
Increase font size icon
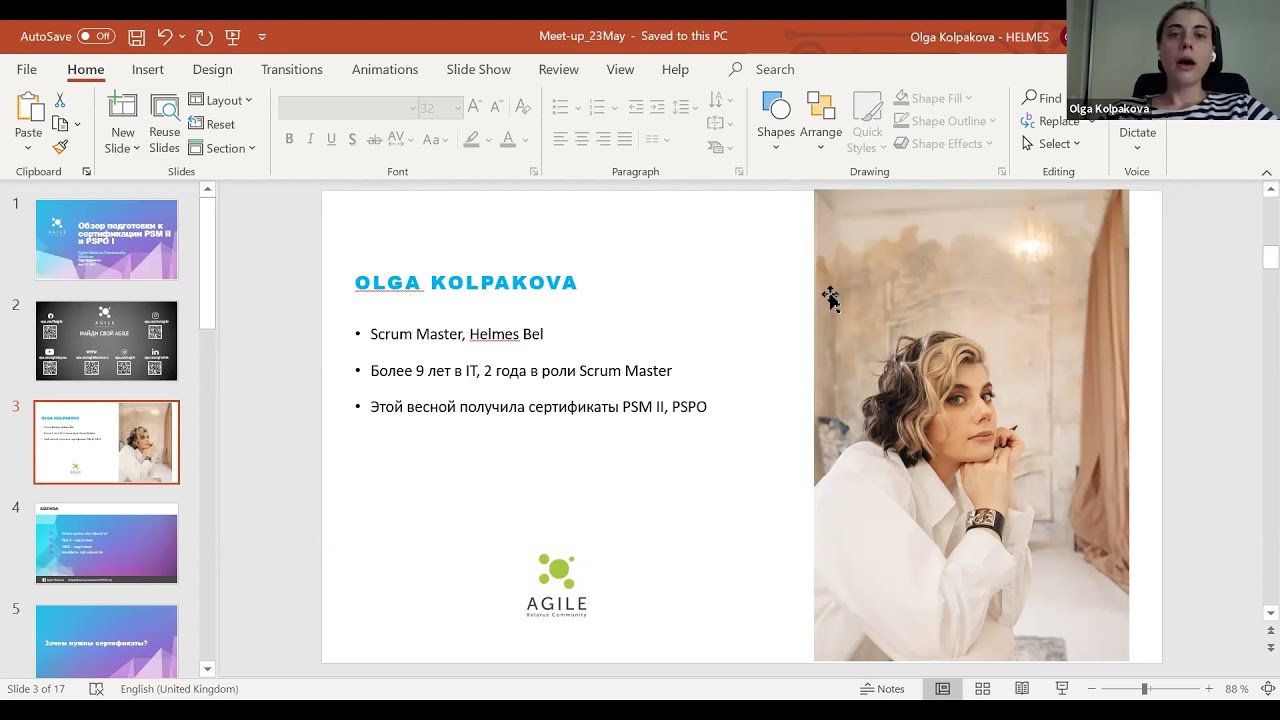point(475,107)
